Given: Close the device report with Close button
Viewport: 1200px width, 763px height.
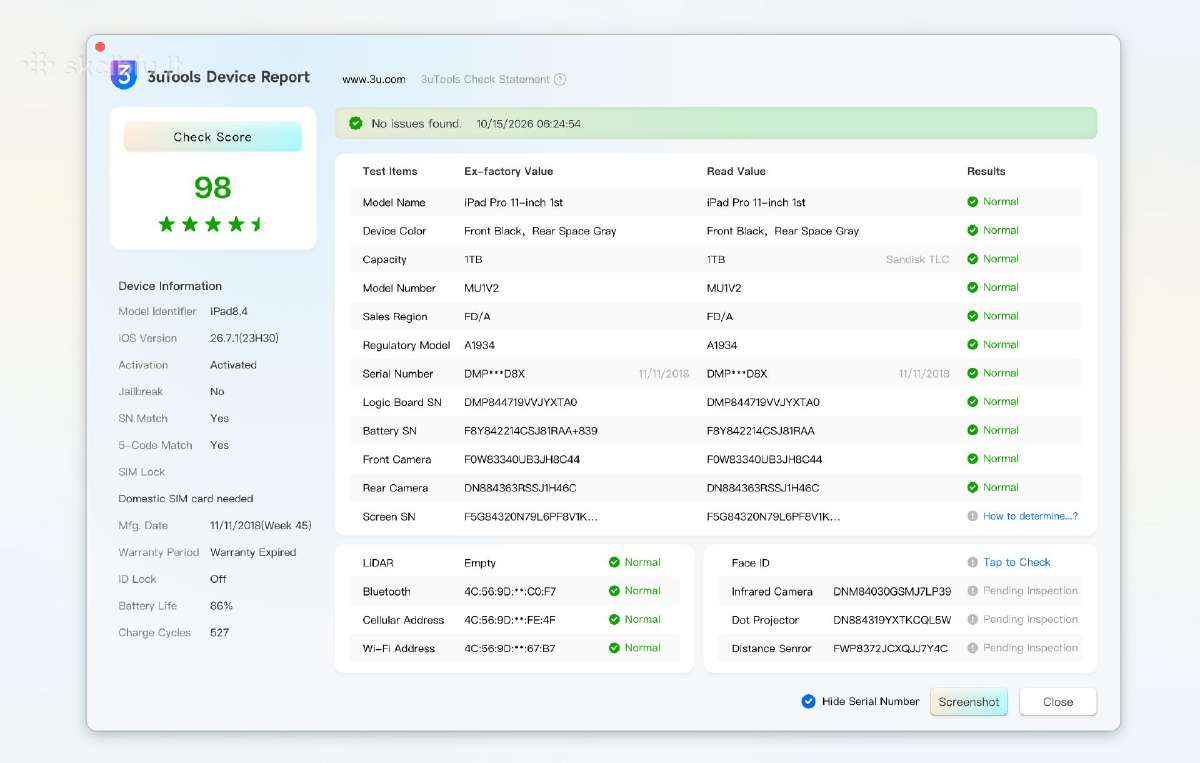Looking at the screenshot, I should tap(1058, 702).
